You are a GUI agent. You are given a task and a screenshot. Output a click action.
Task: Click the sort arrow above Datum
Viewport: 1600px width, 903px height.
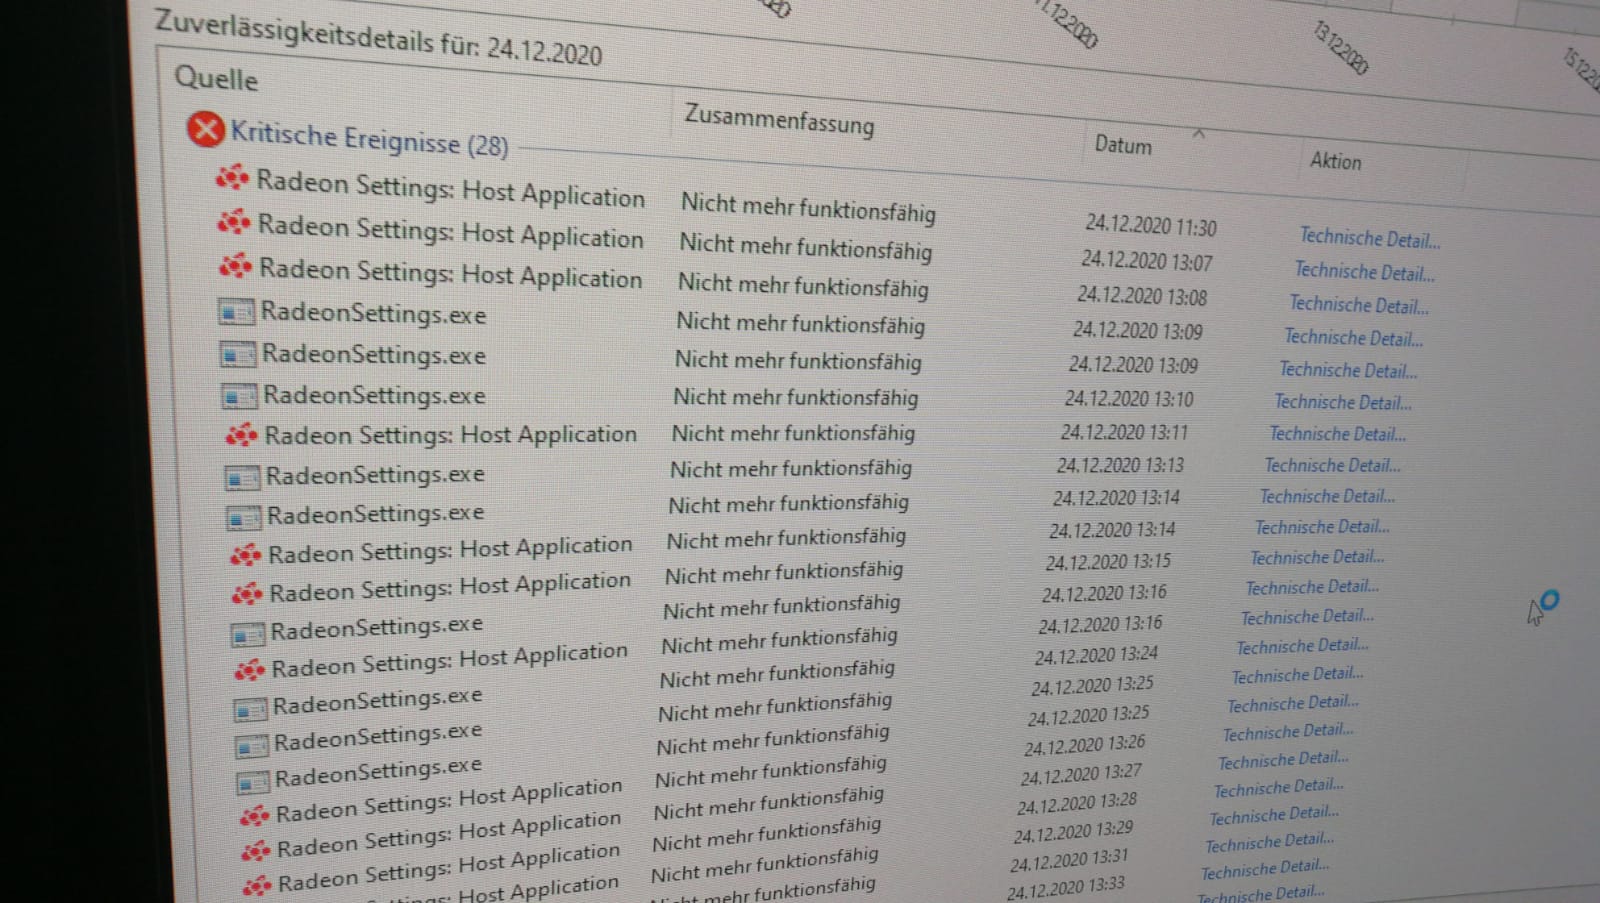(1199, 132)
